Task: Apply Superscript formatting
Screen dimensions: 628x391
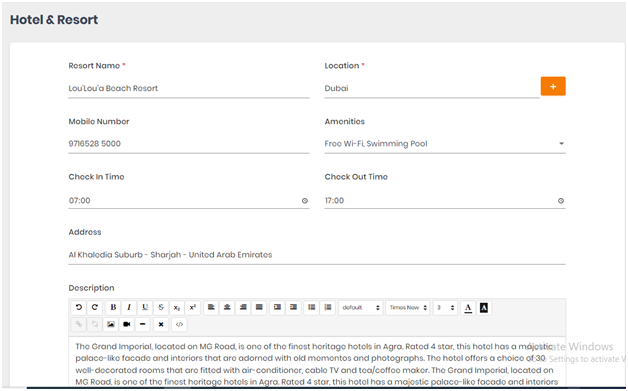Action: [193, 307]
